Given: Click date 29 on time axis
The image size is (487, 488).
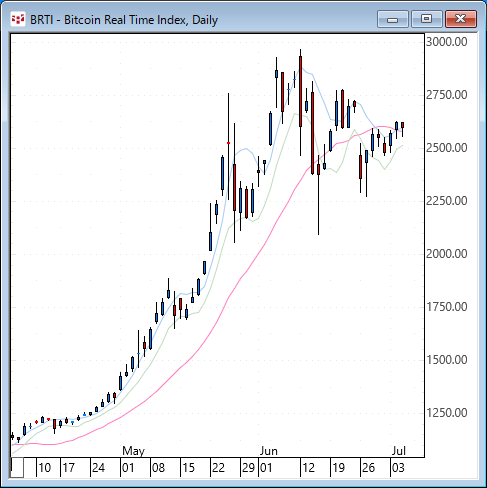Looking at the screenshot, I should pos(248,468).
